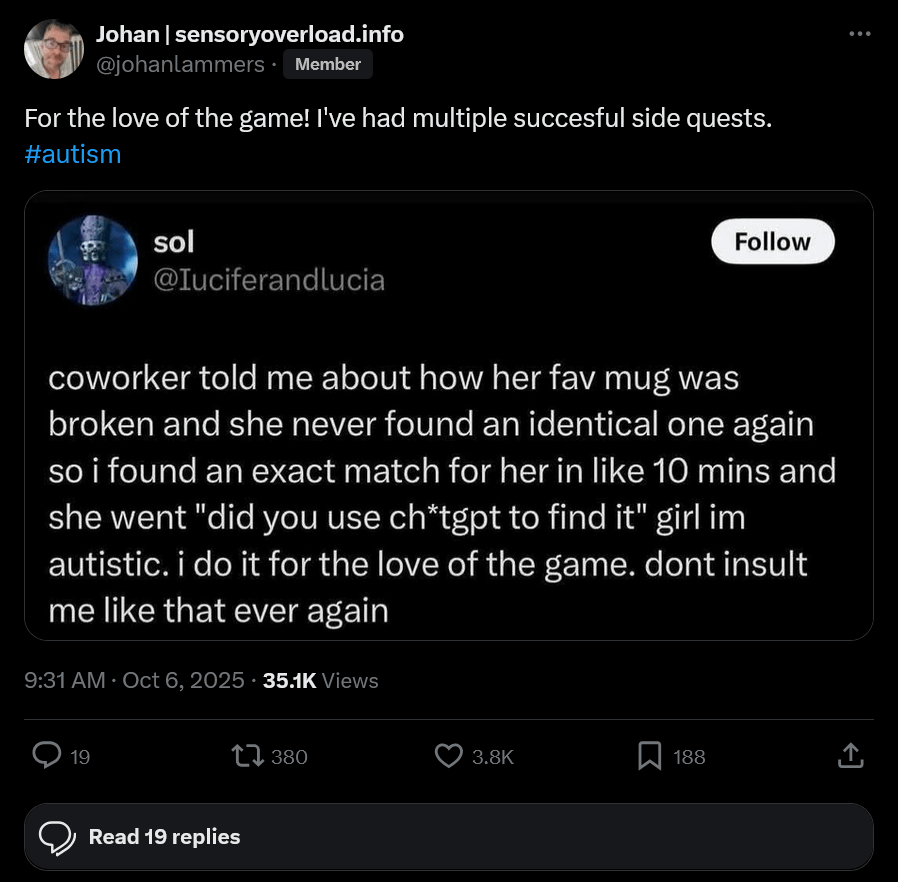898x882 pixels.
Task: Click the sol display name
Action: (174, 241)
